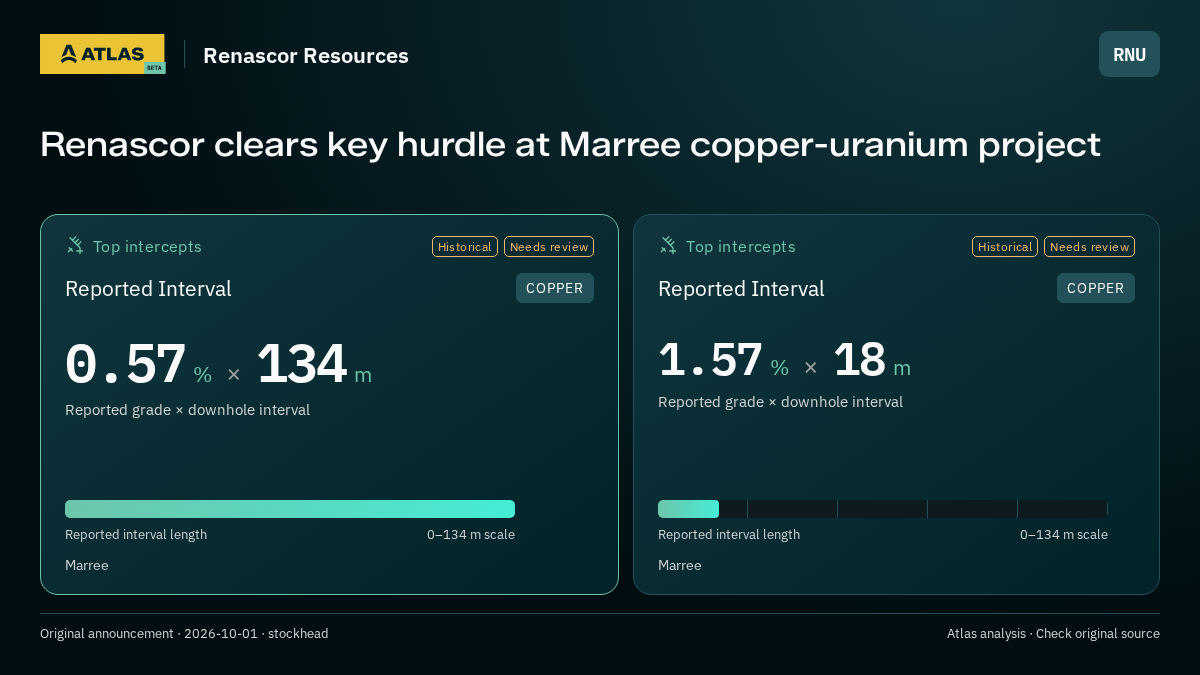Screen dimensions: 1200x675
Task: Click 'Marree' label on the 1.57% card
Action: pyautogui.click(x=680, y=566)
